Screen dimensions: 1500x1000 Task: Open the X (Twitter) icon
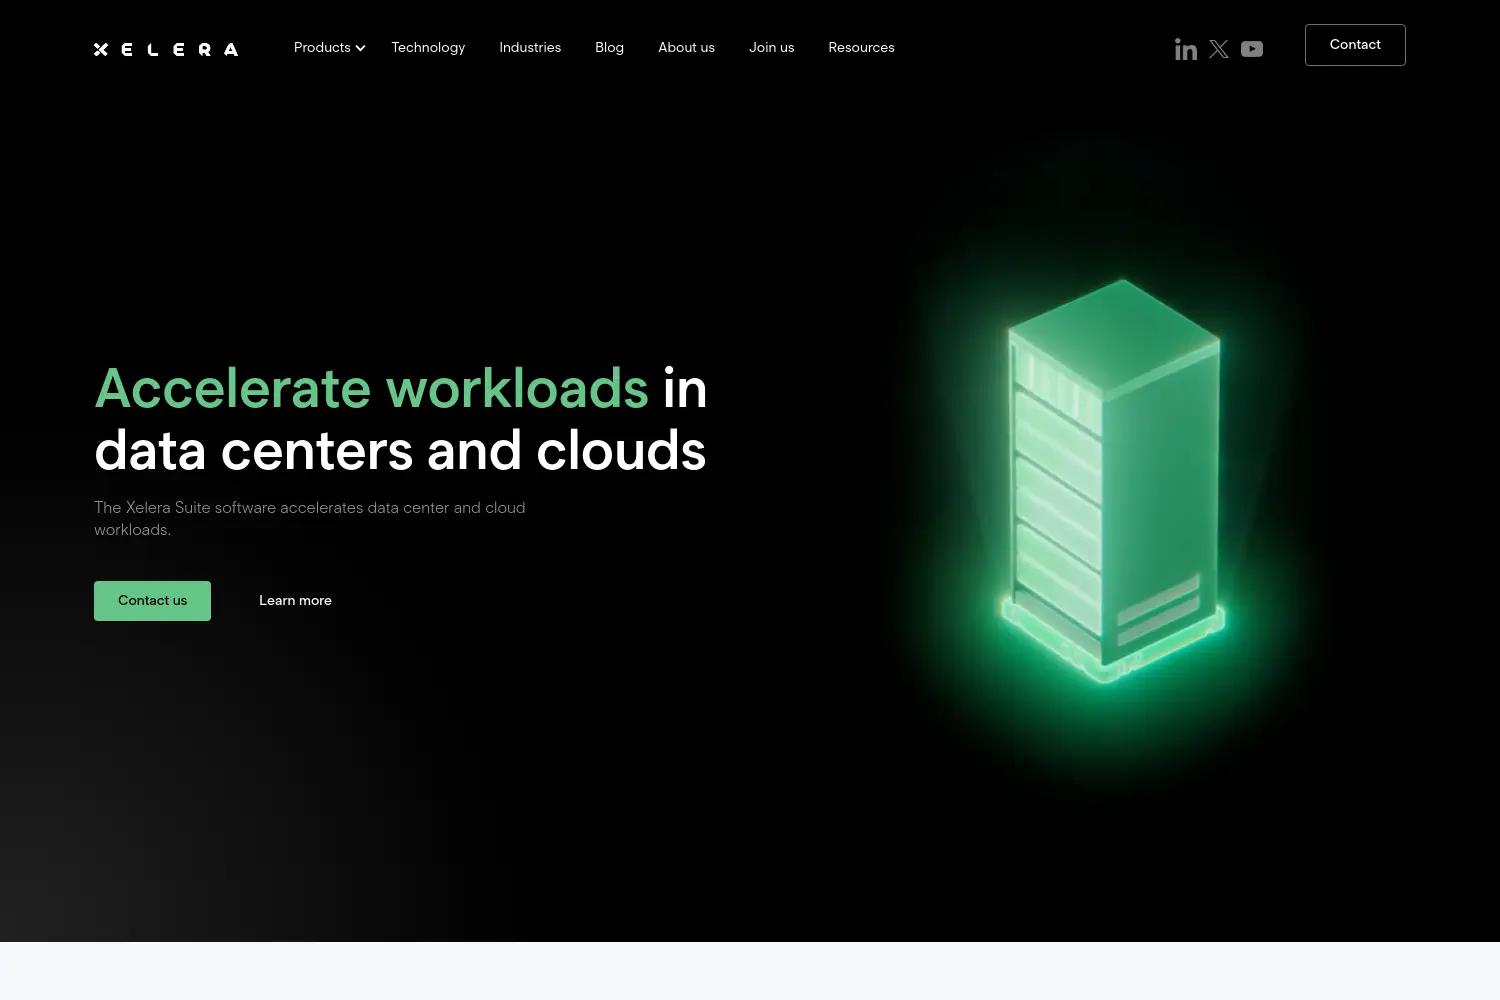tap(1219, 49)
